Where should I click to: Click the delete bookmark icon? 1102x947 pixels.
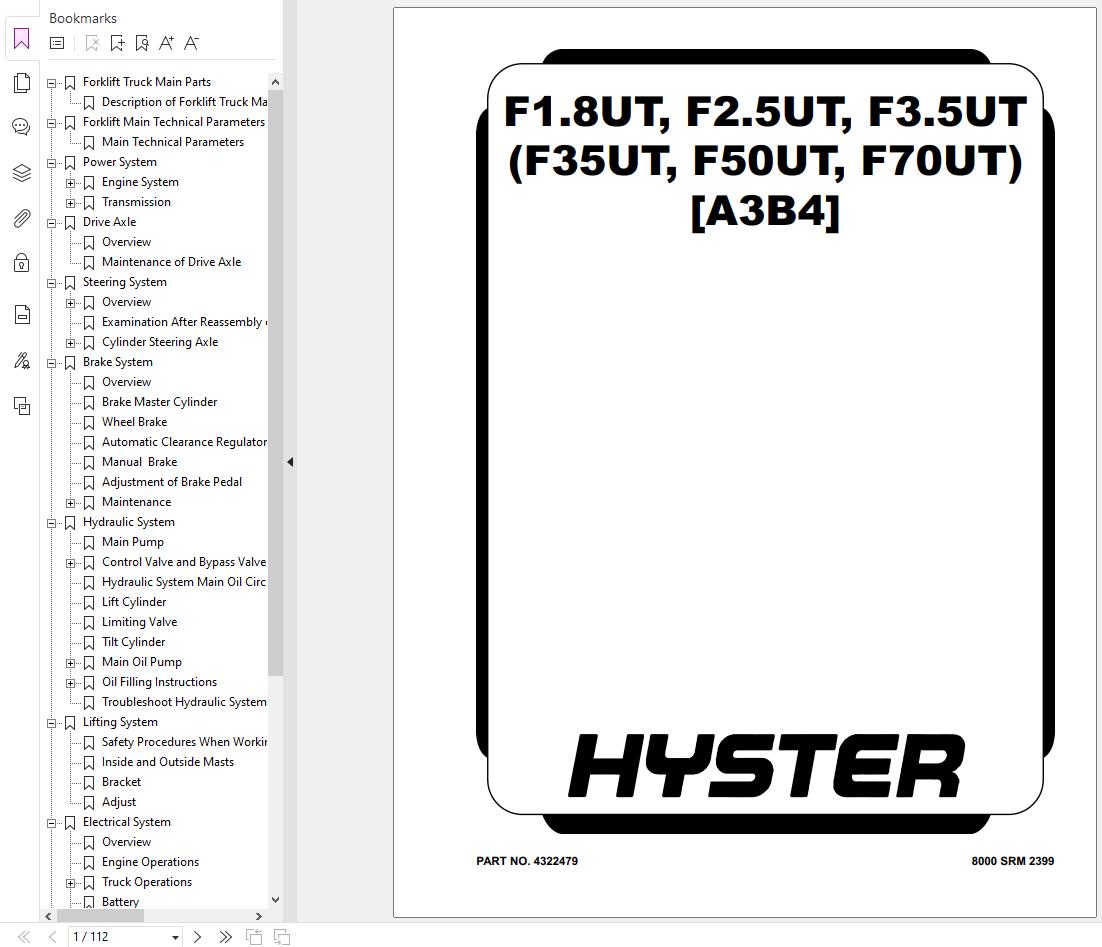coord(92,44)
